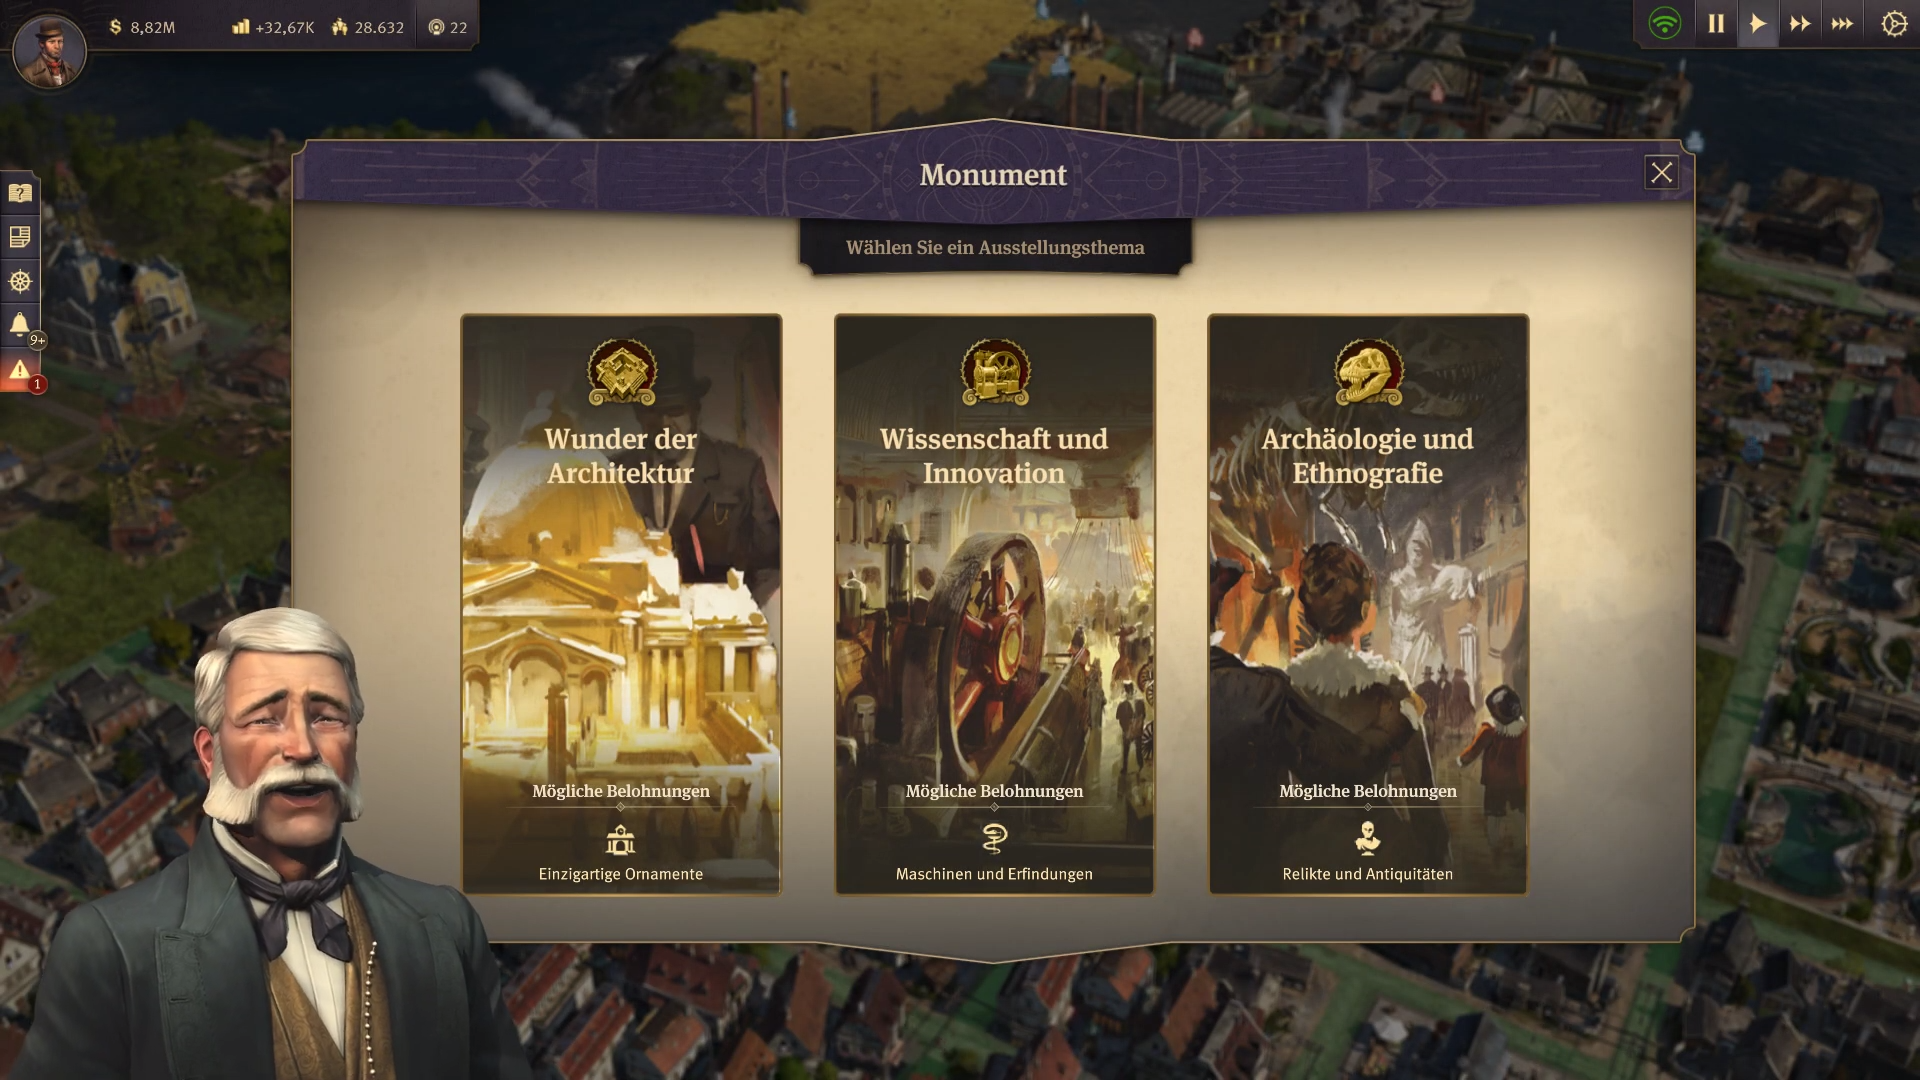Click the population count 28.632
Image resolution: width=1920 pixels, height=1080 pixels.
(368, 28)
